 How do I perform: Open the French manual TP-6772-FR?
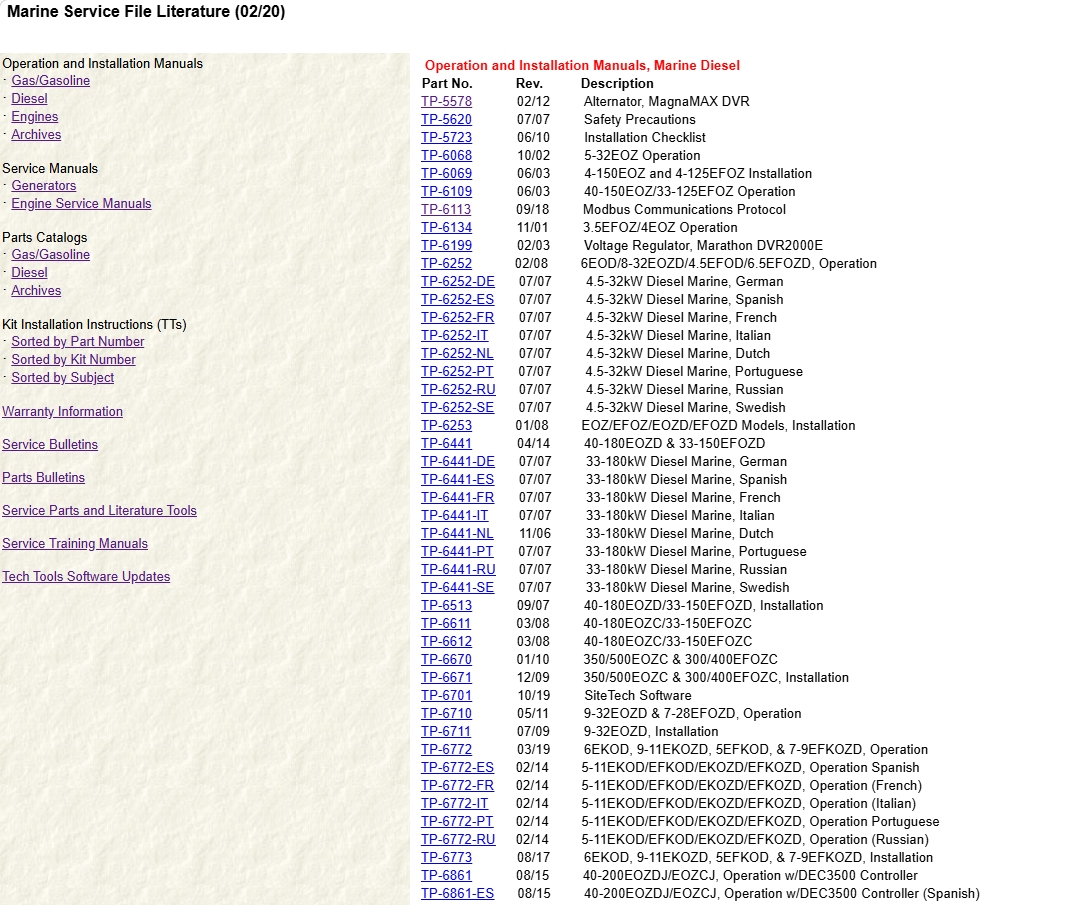click(x=457, y=786)
